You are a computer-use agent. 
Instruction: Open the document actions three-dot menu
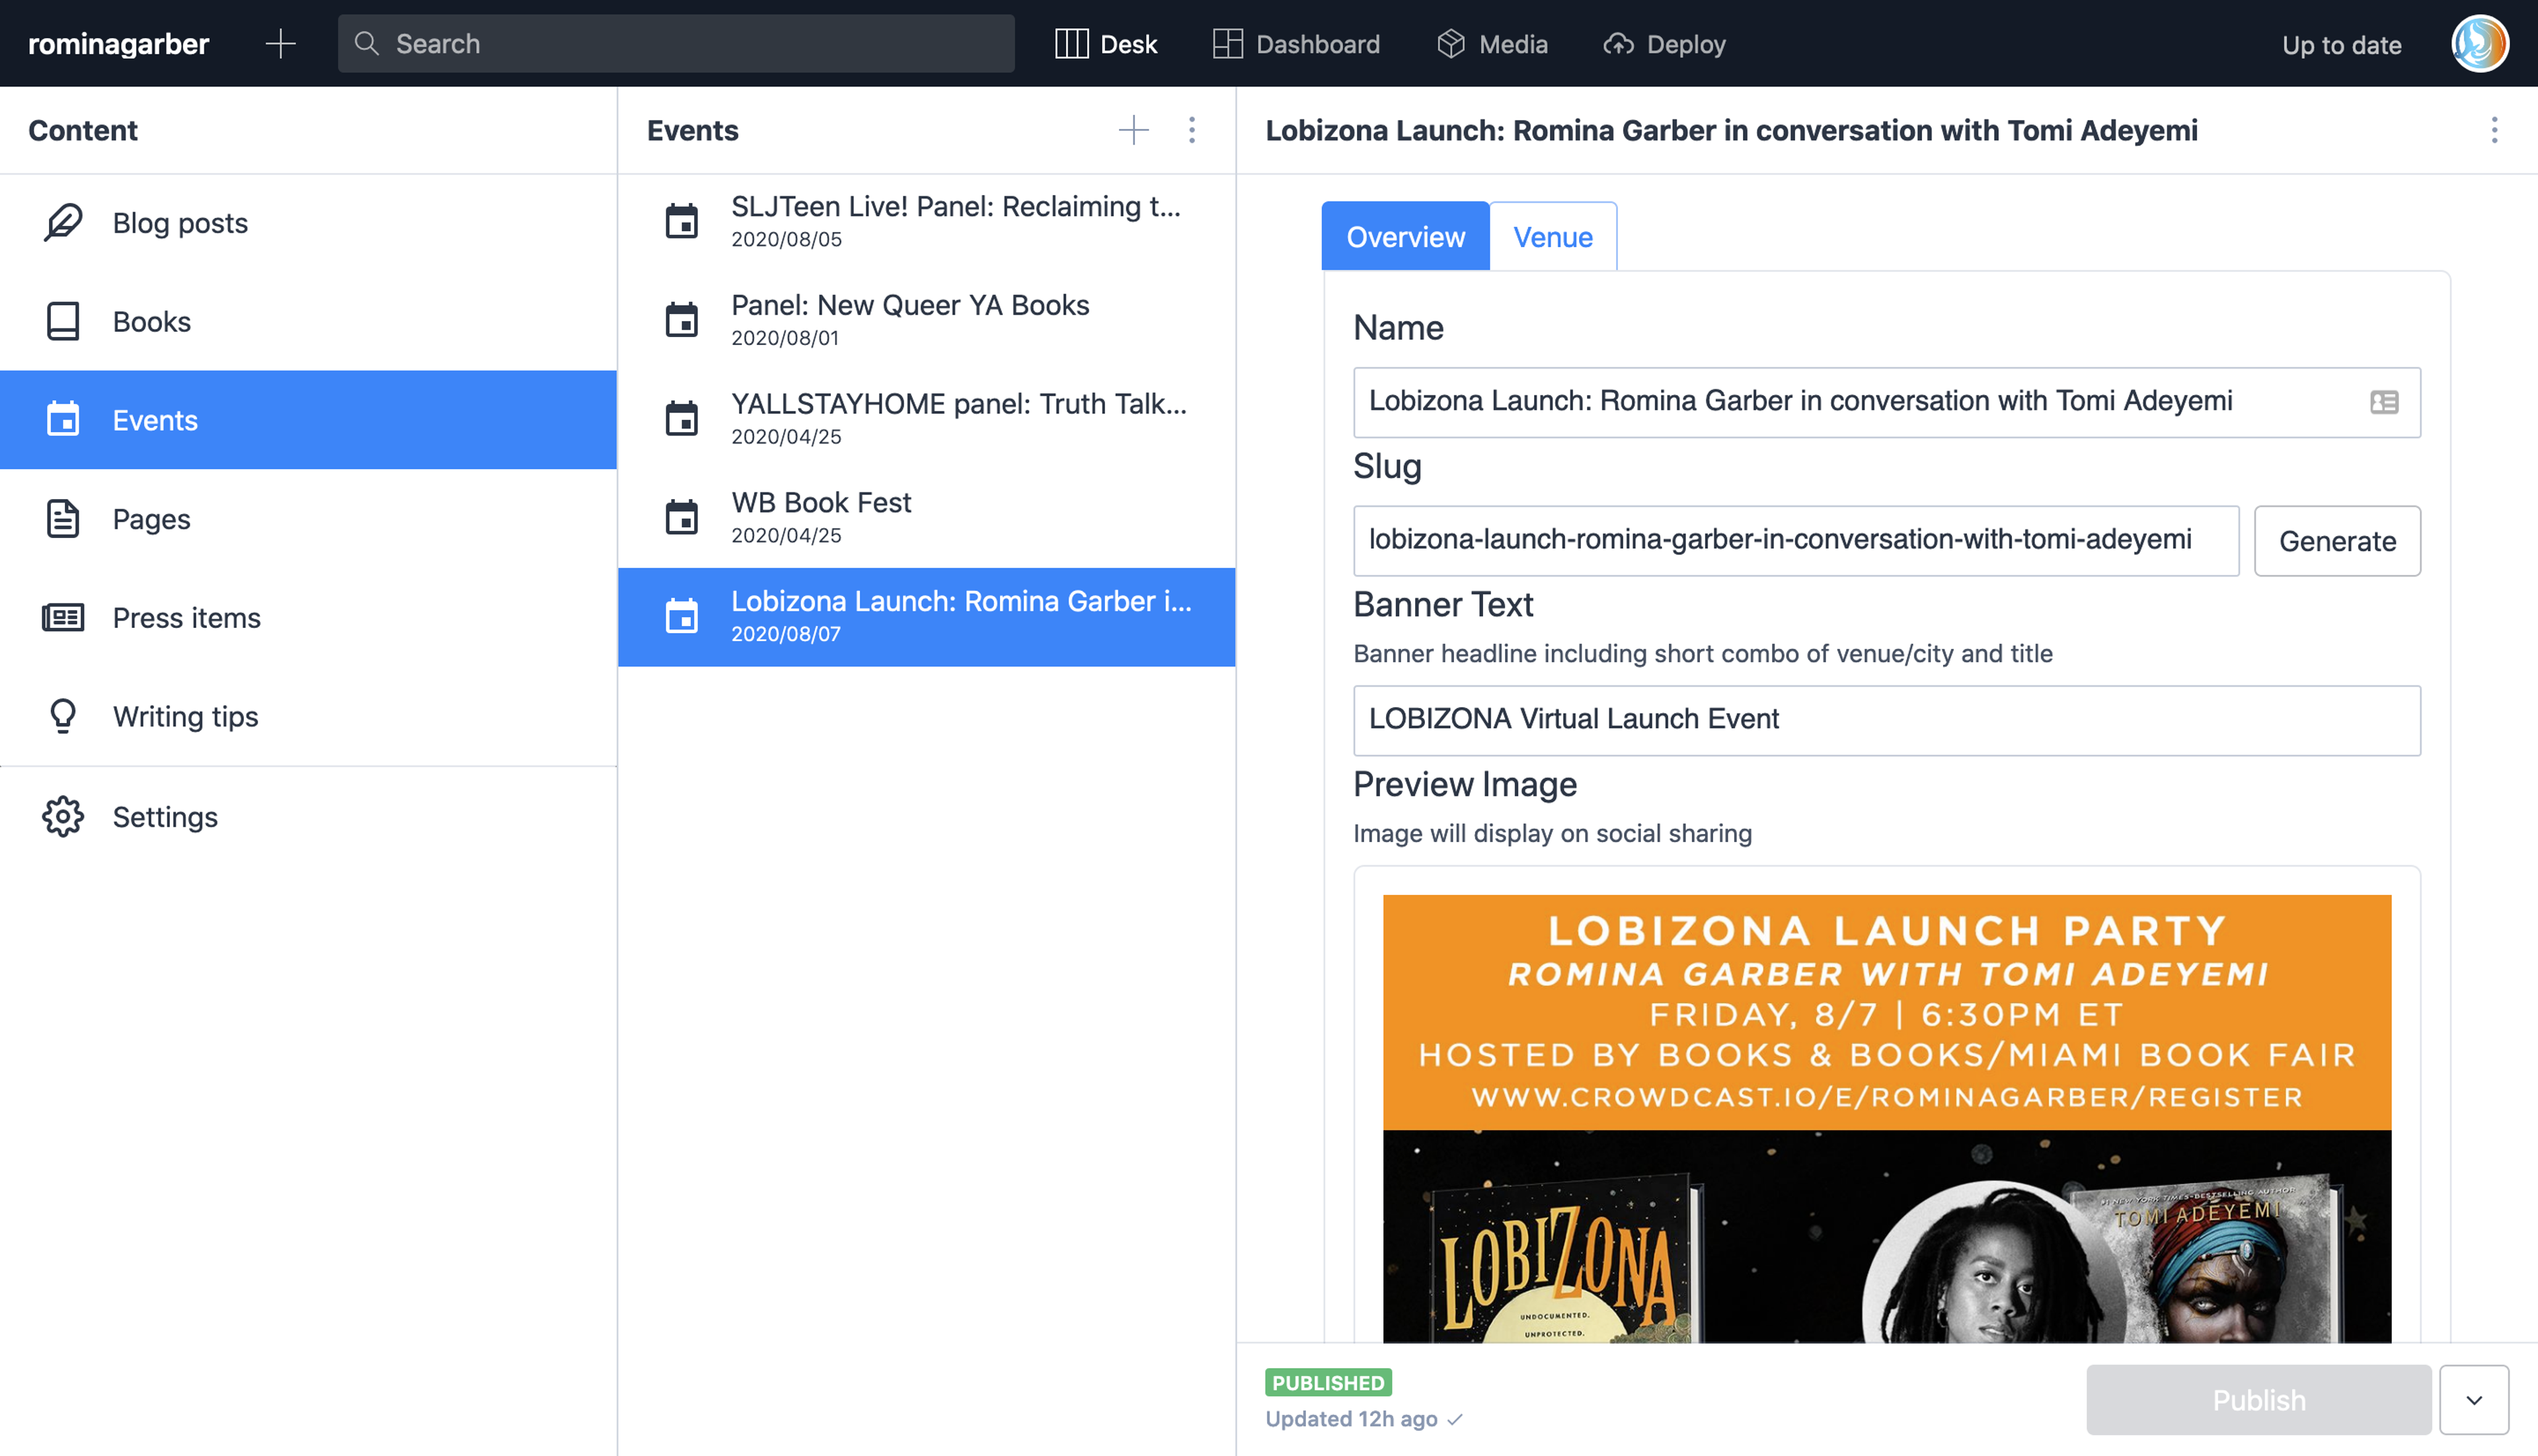pos(2493,130)
